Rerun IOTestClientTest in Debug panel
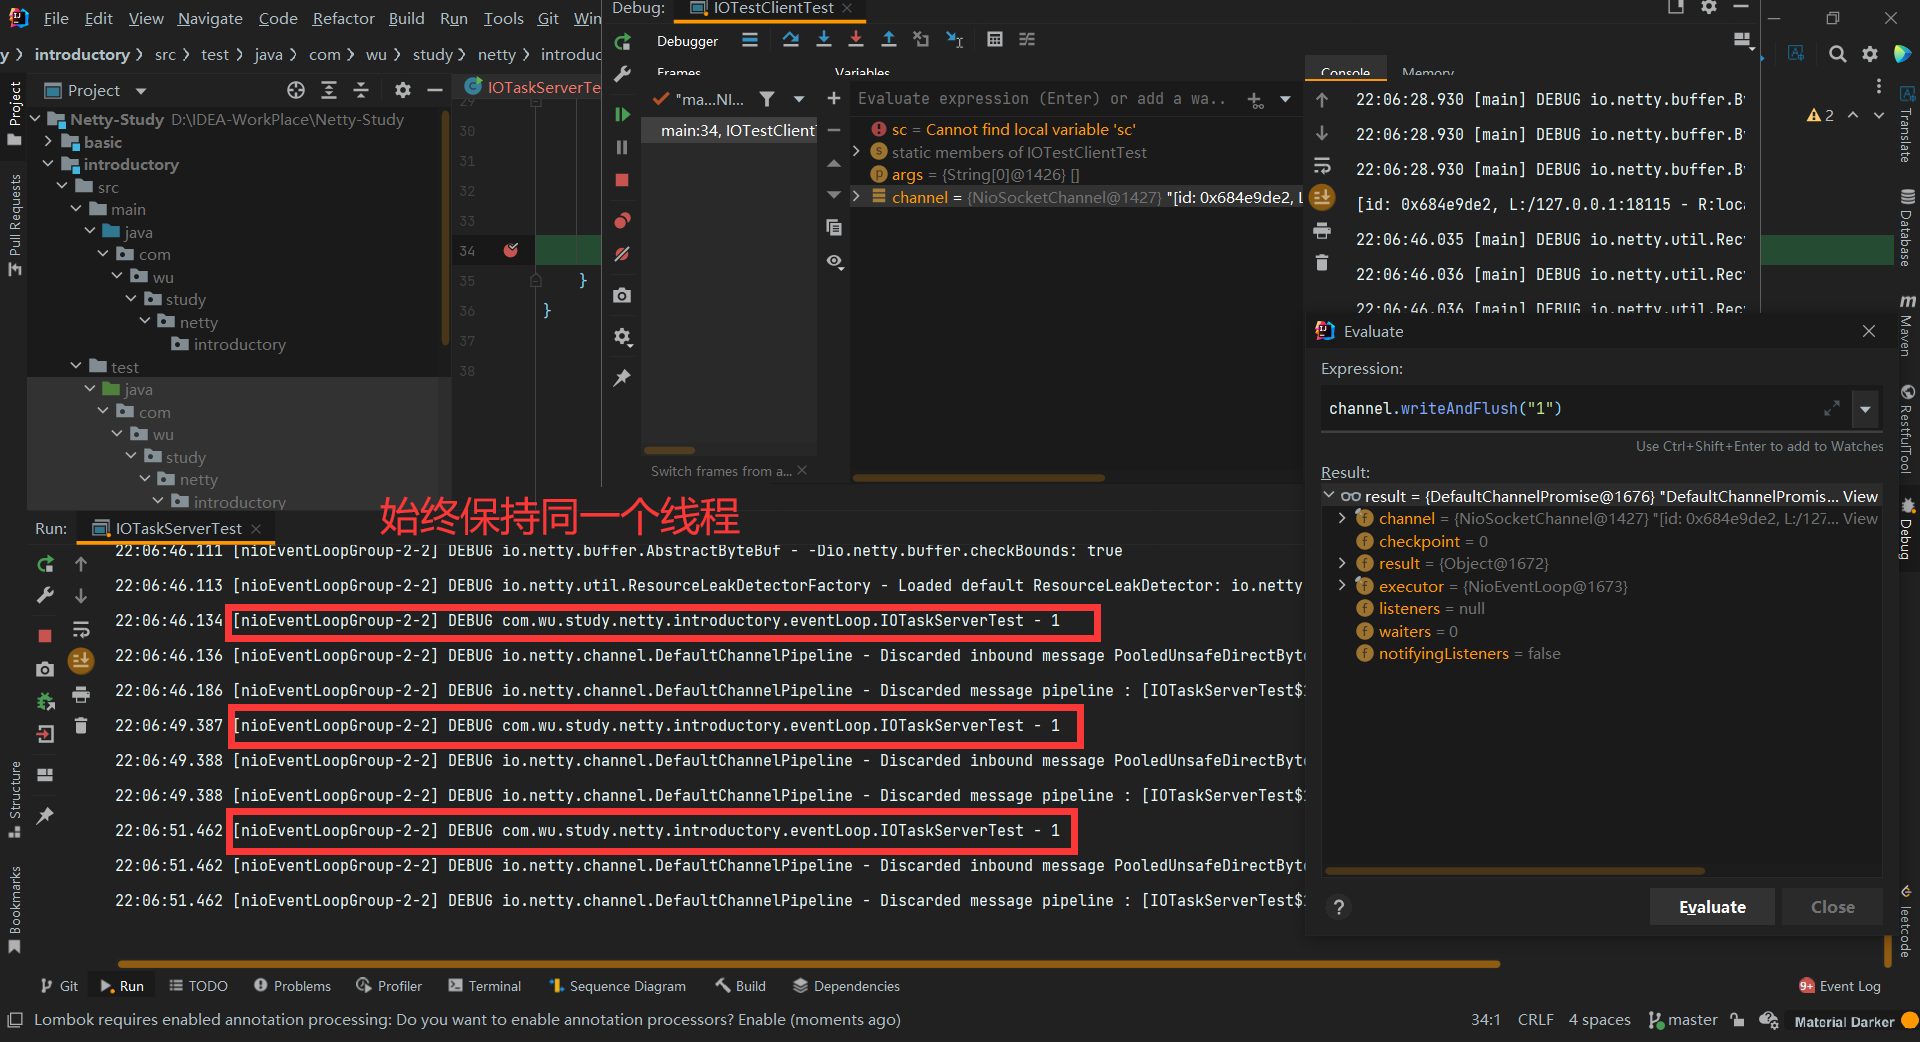 tap(622, 42)
